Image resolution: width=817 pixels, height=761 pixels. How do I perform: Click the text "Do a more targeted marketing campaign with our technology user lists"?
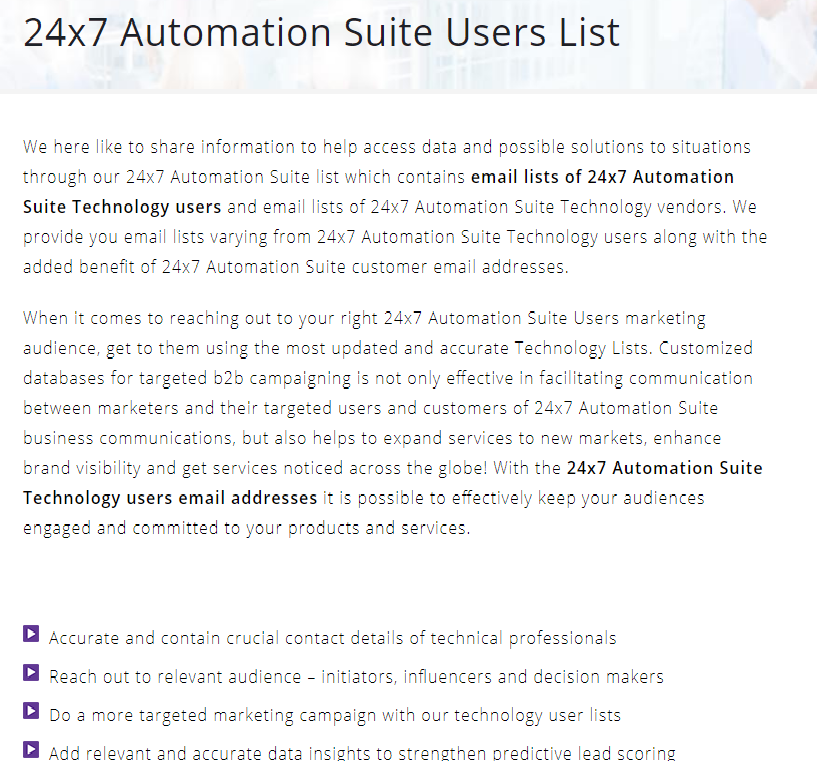point(335,715)
